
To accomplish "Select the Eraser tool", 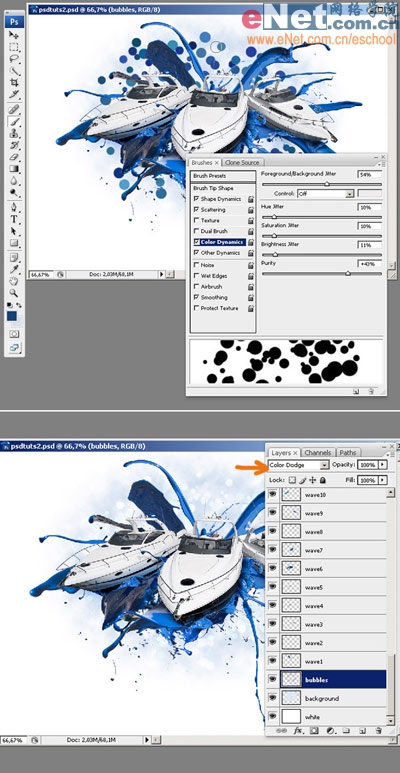I will 14,157.
